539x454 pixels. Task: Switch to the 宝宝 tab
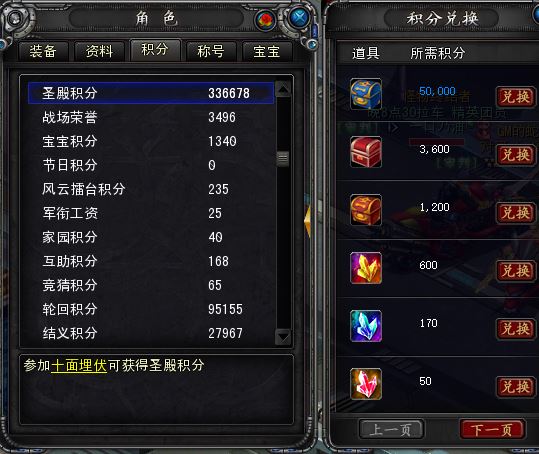[267, 52]
